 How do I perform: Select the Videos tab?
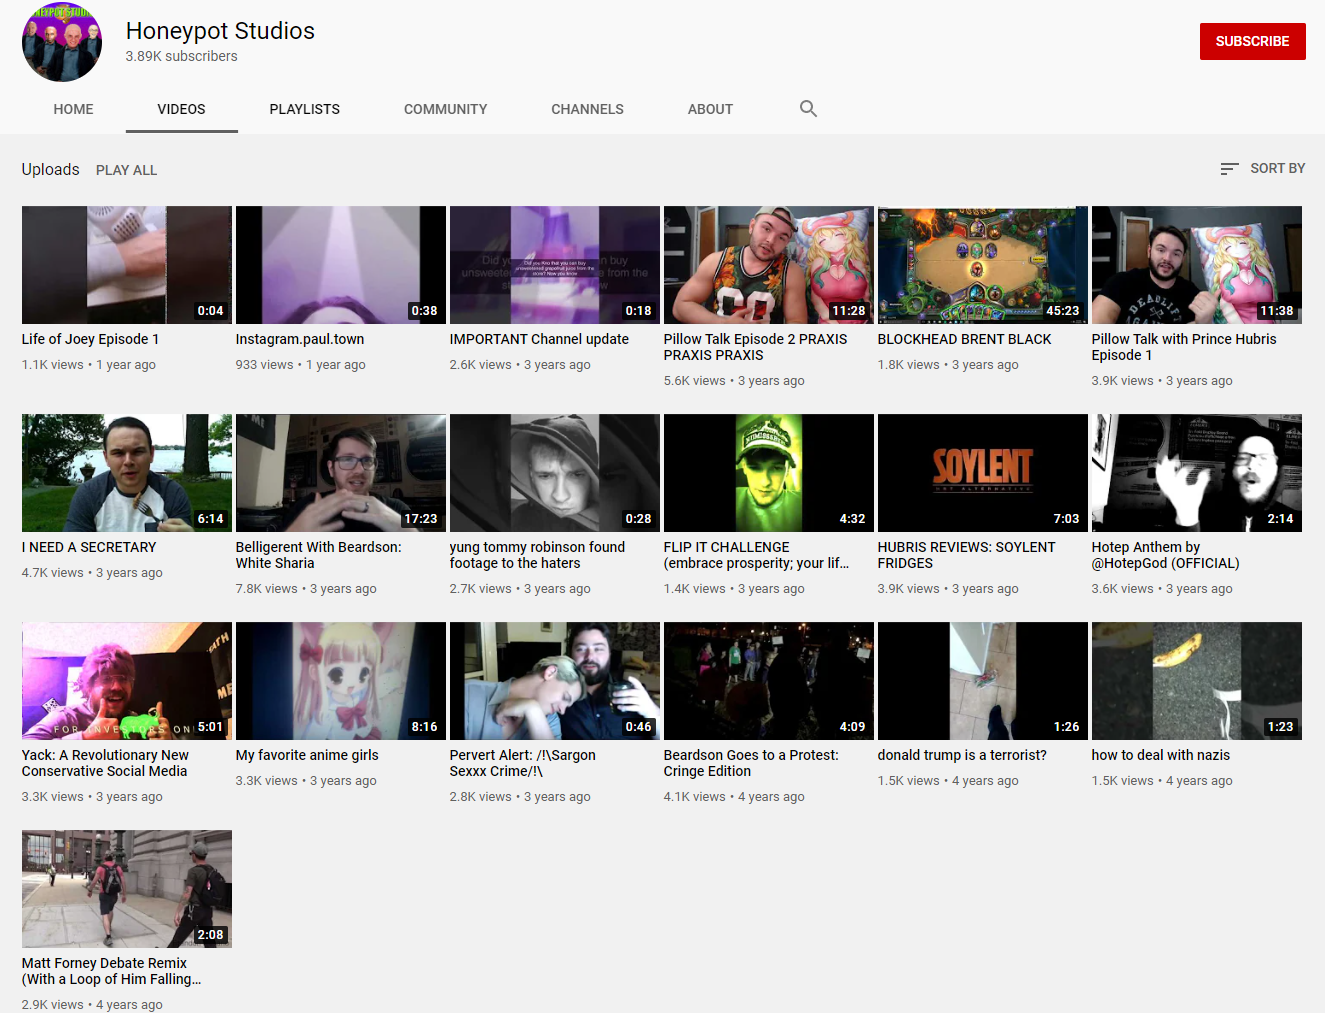coord(181,109)
